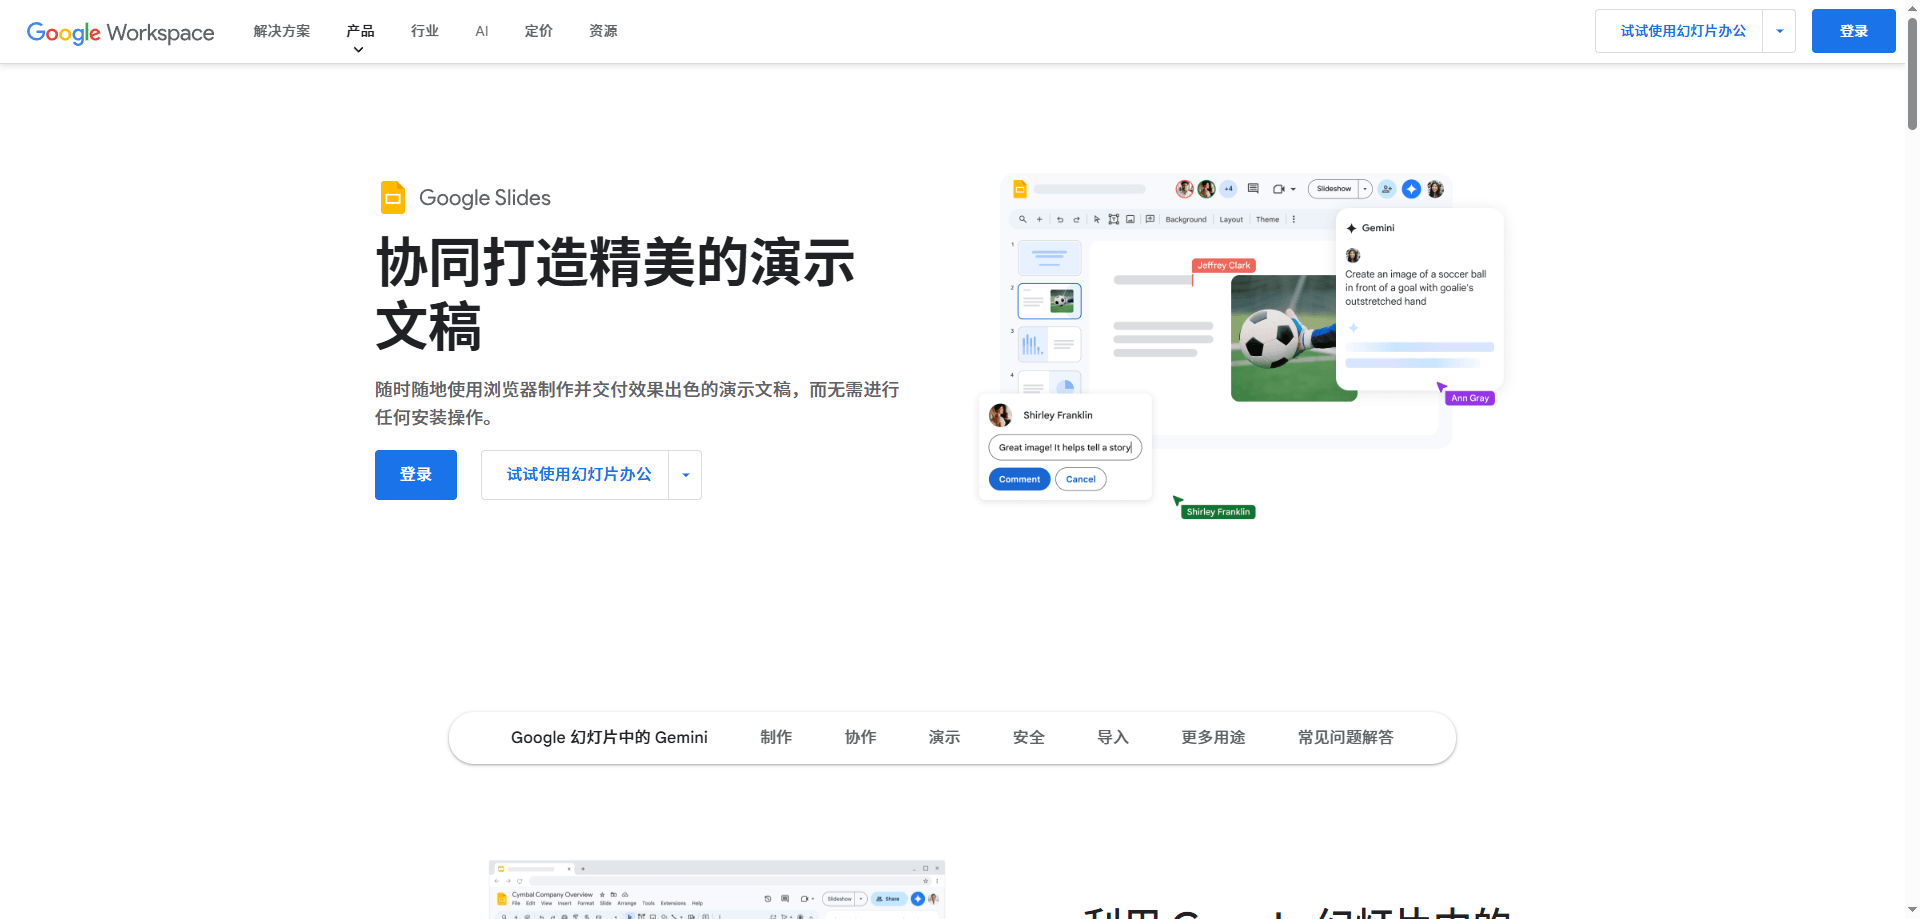Select the 安全 tab
The height and width of the screenshot is (919, 1920).
[1028, 737]
